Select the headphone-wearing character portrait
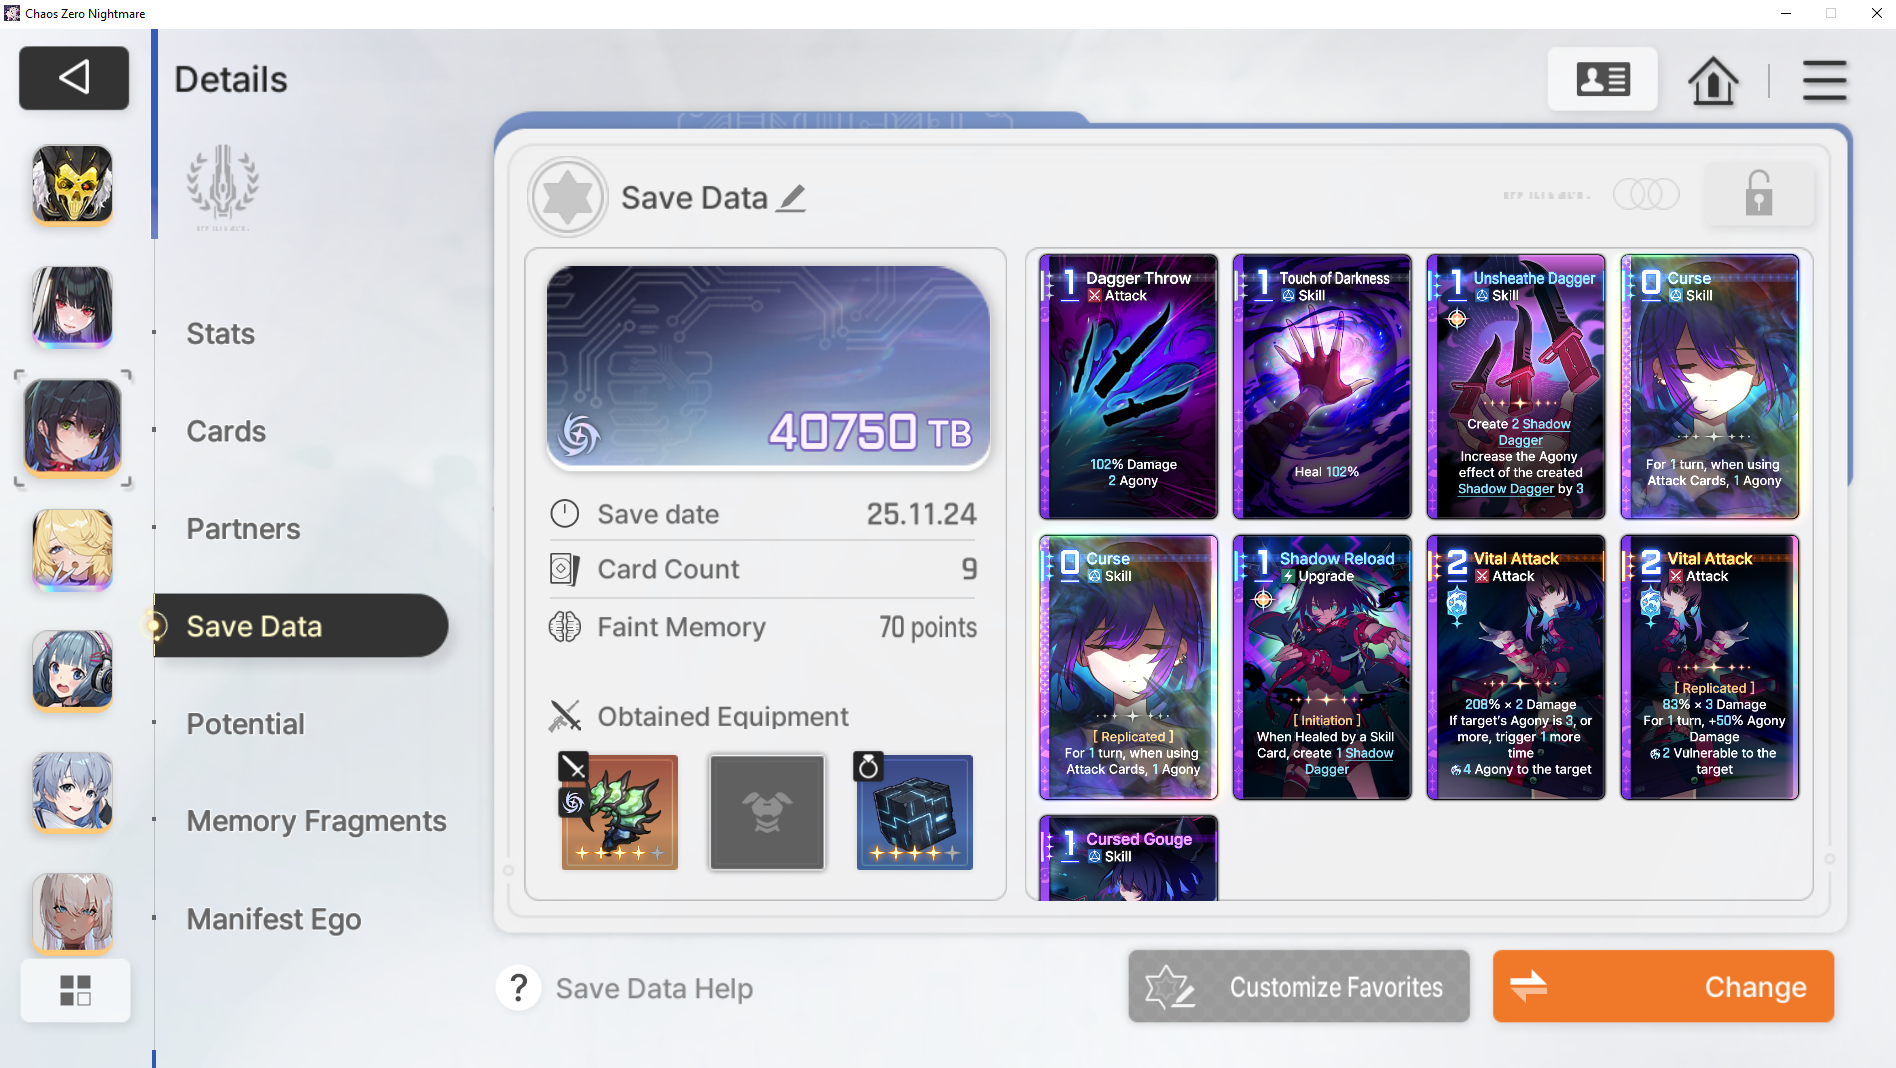Viewport: 1896px width, 1068px height. pyautogui.click(x=72, y=671)
